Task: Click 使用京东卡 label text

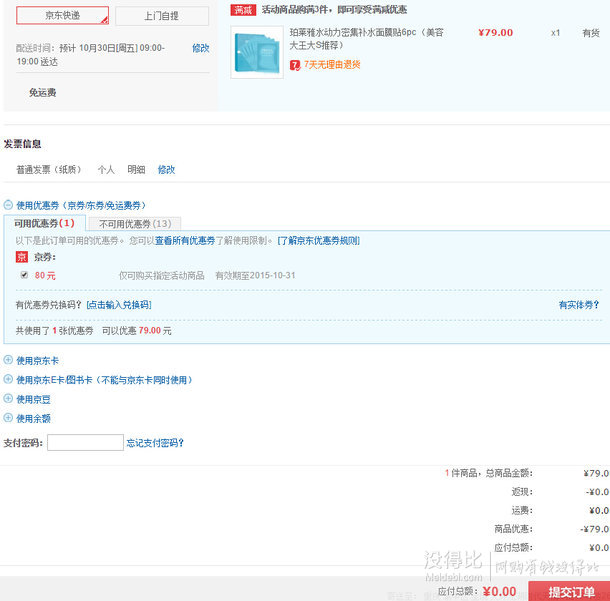Action: tap(37, 361)
